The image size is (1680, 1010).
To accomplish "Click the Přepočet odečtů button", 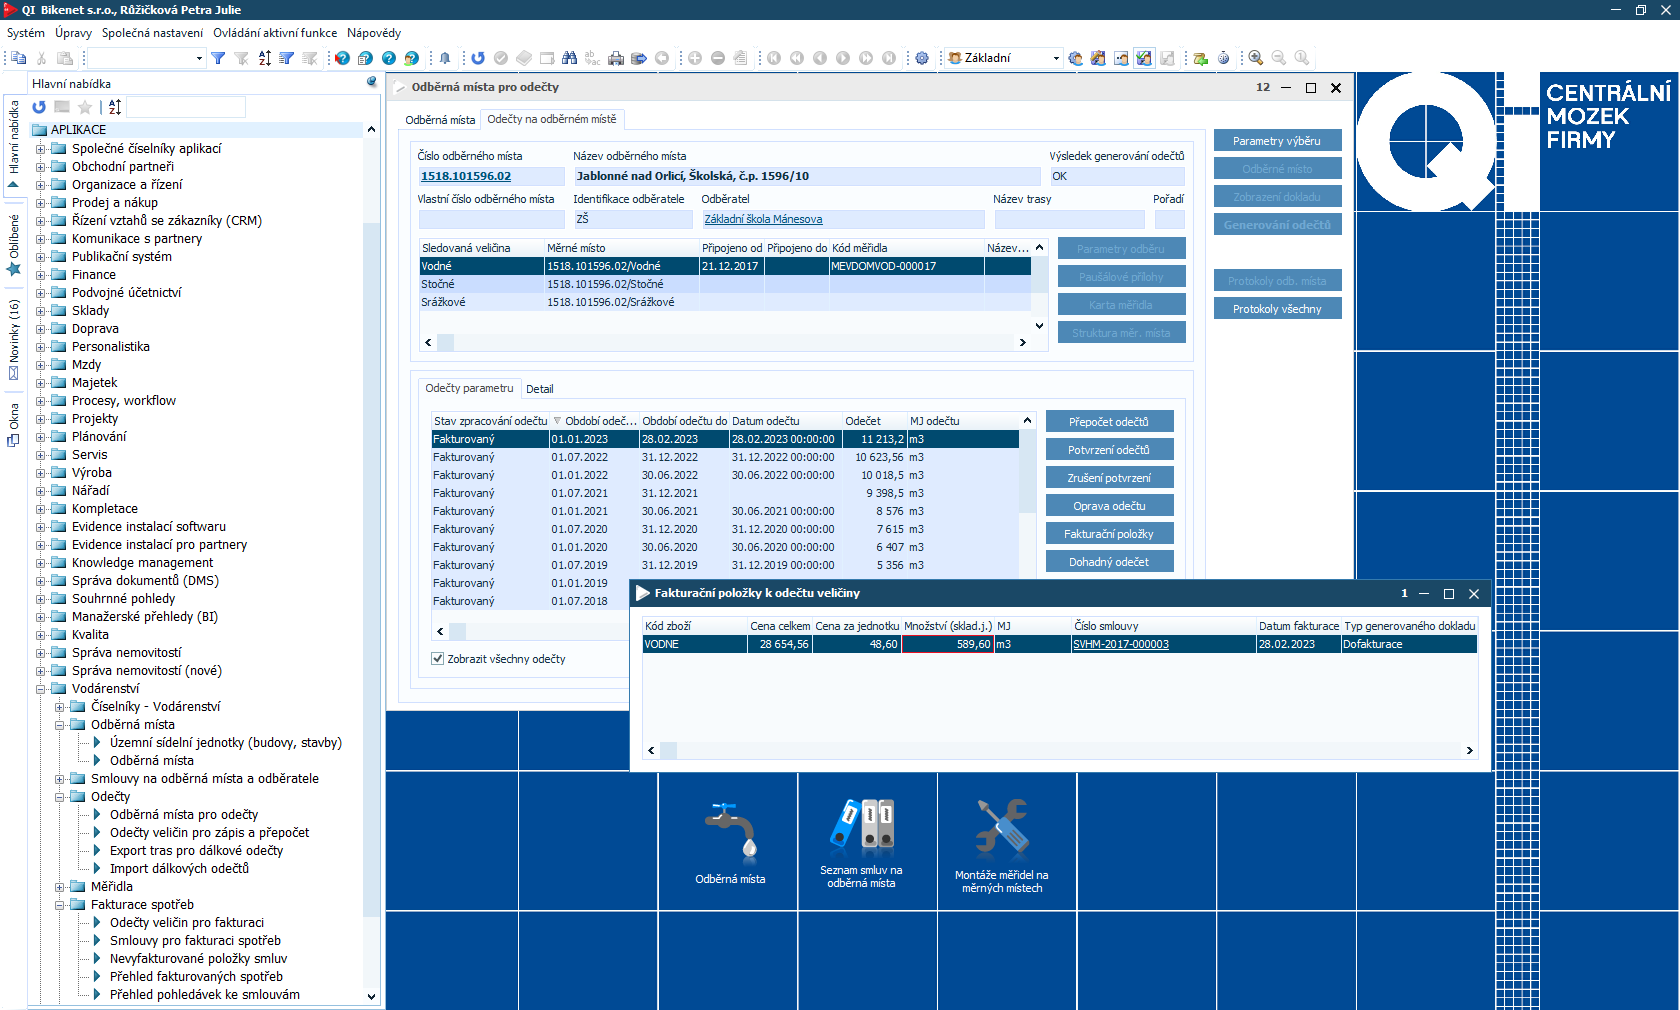I will [1108, 422].
